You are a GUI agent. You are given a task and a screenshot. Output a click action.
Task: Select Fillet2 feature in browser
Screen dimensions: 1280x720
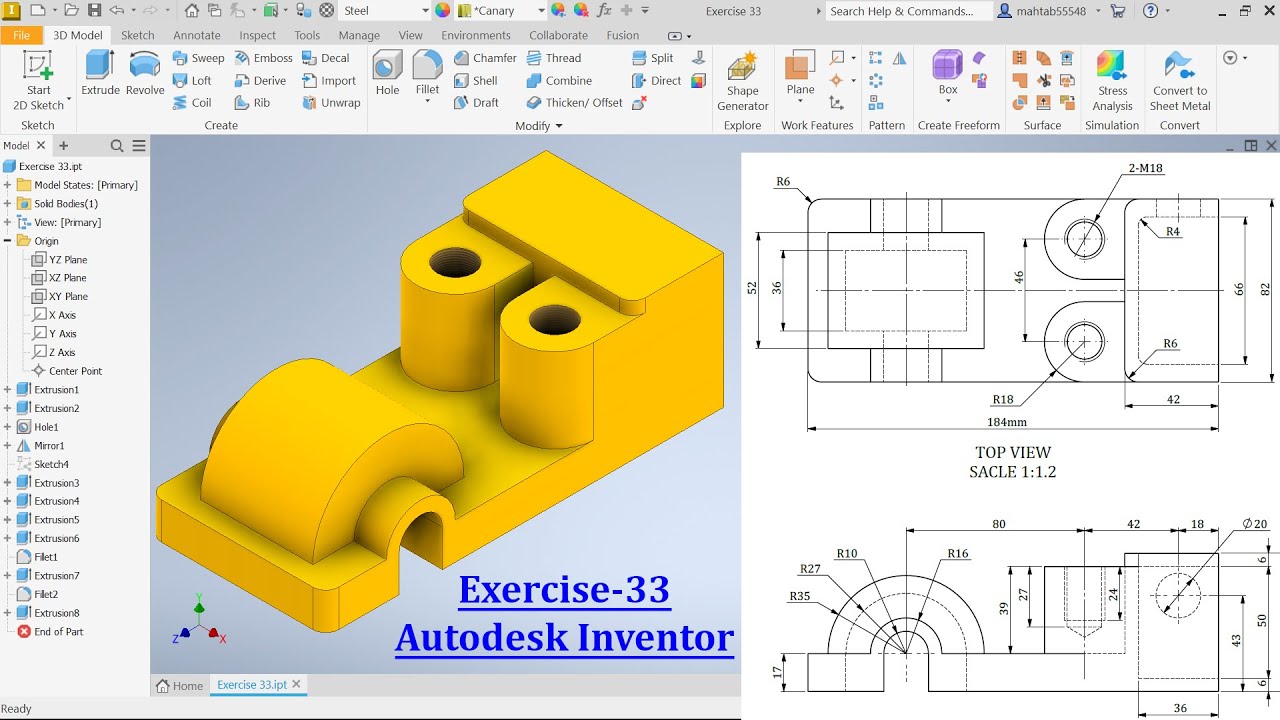coord(39,594)
